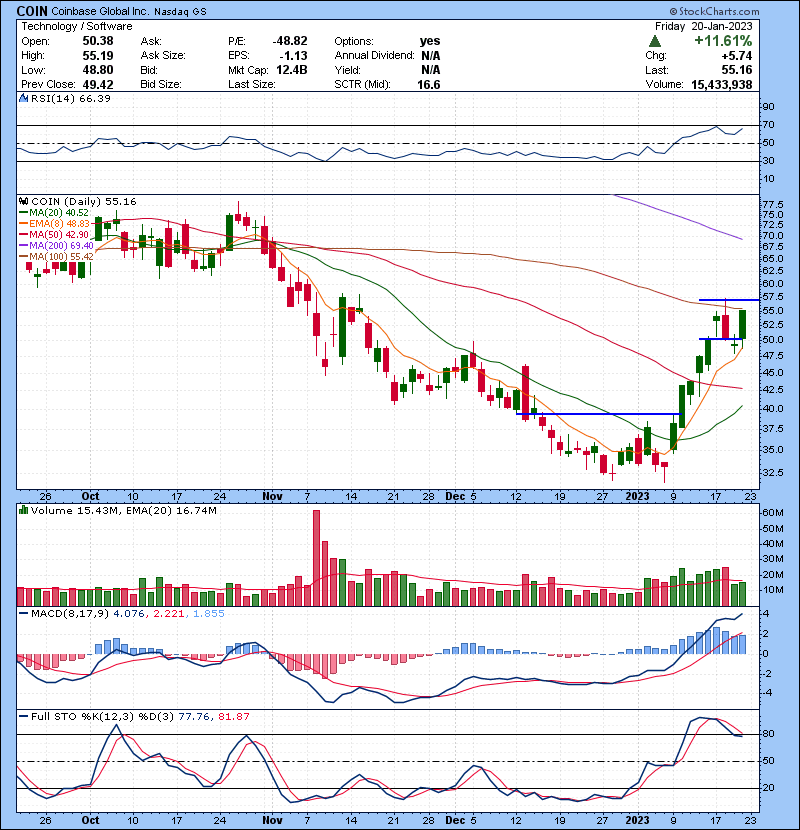
Task: Click the RSI(14) 66.39 label
Action: (70, 98)
